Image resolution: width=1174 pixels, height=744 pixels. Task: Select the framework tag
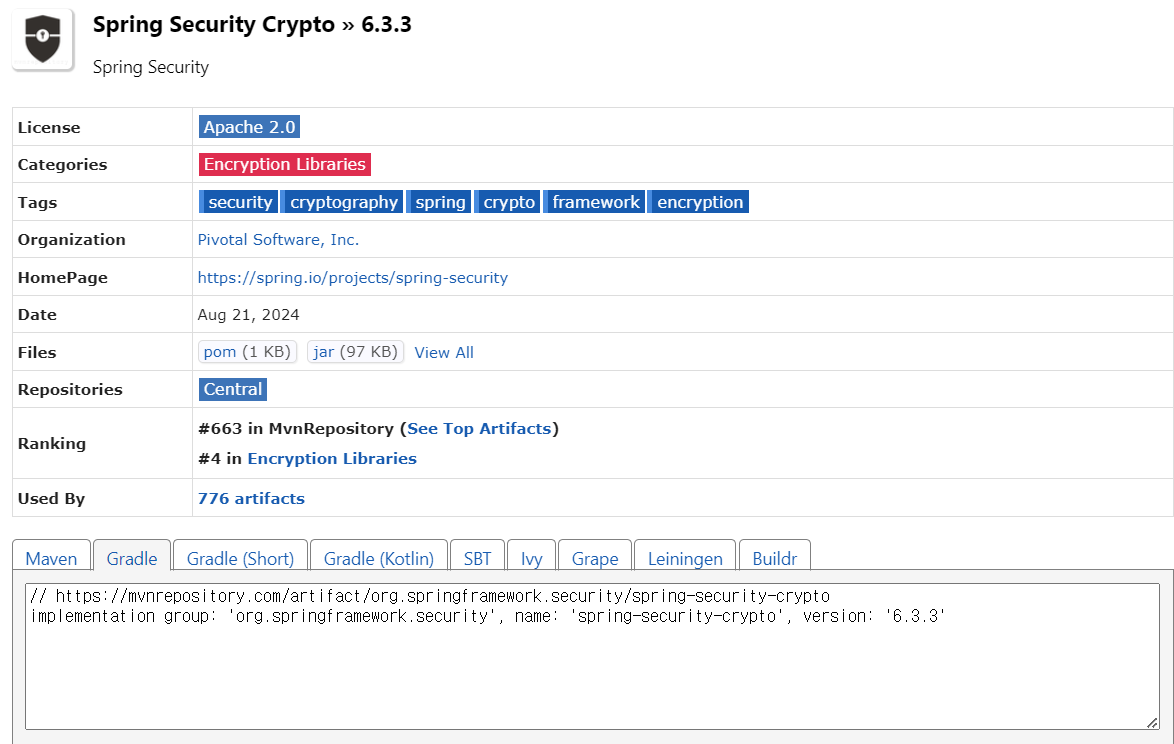coord(594,202)
